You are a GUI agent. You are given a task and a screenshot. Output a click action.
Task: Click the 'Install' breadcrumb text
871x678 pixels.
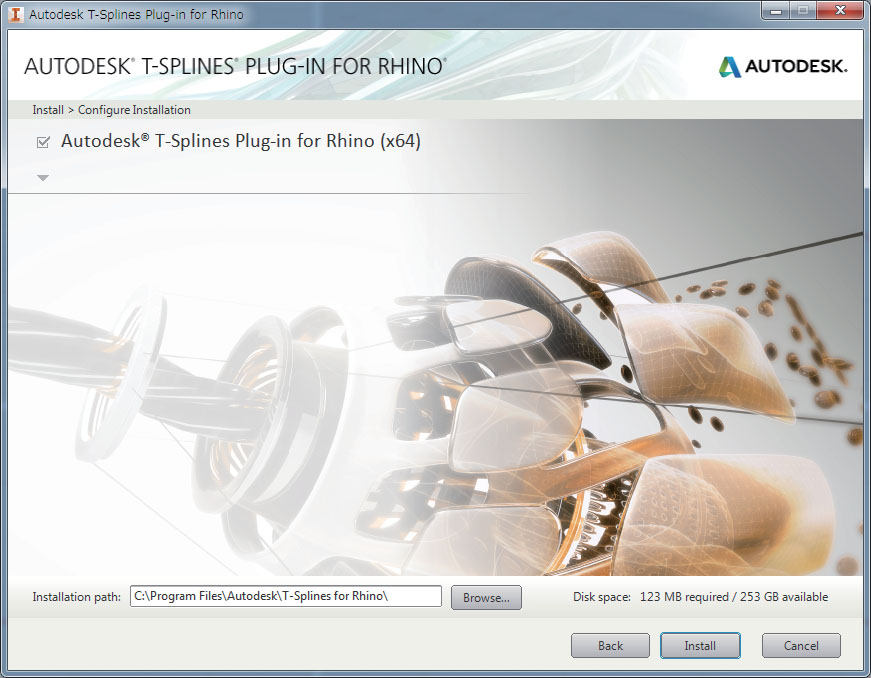point(48,110)
